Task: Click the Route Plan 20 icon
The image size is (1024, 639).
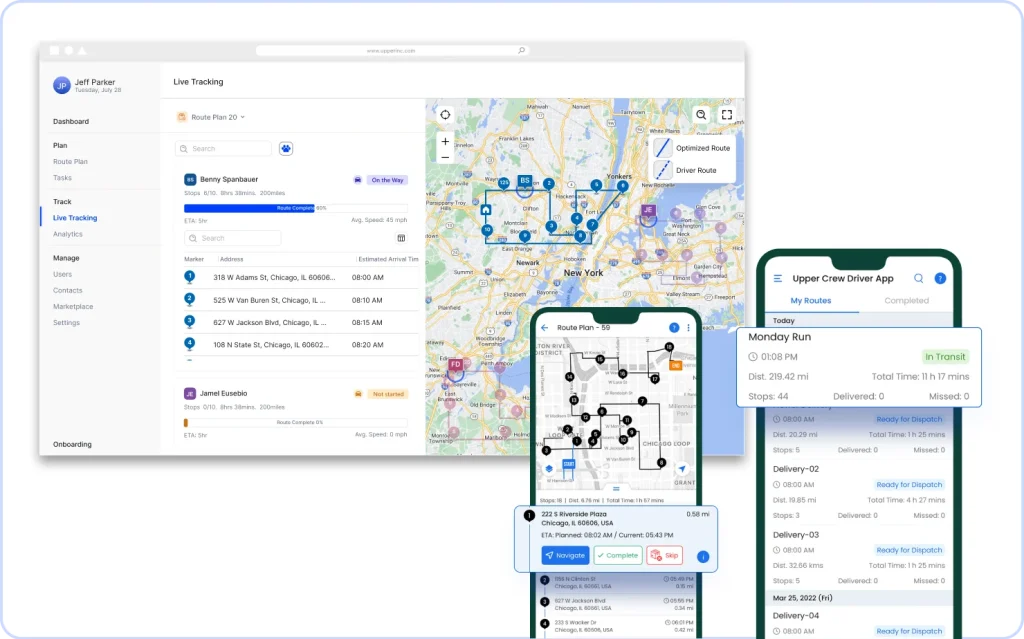Action: (x=182, y=117)
